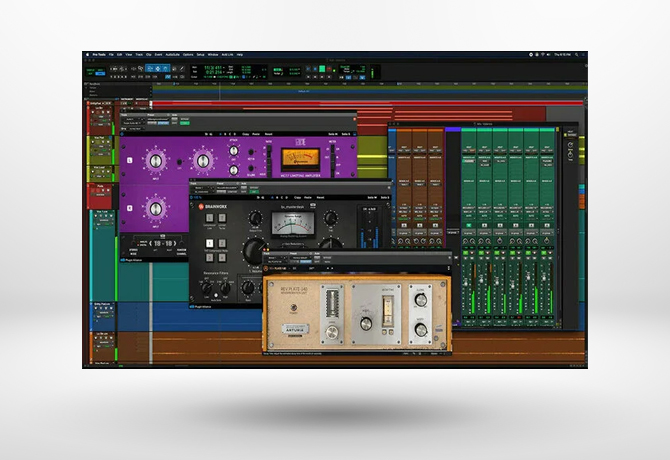The height and width of the screenshot is (460, 670).
Task: Click Reset in MC77 plugin header
Action: [268, 134]
